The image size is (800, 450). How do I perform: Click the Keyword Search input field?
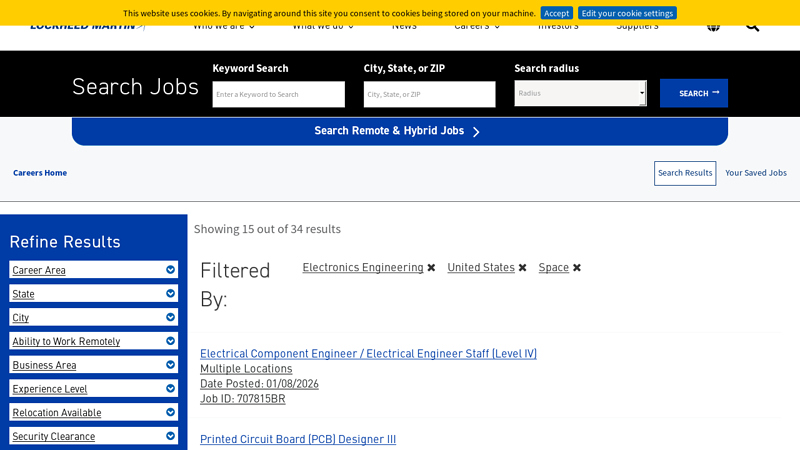[279, 94]
